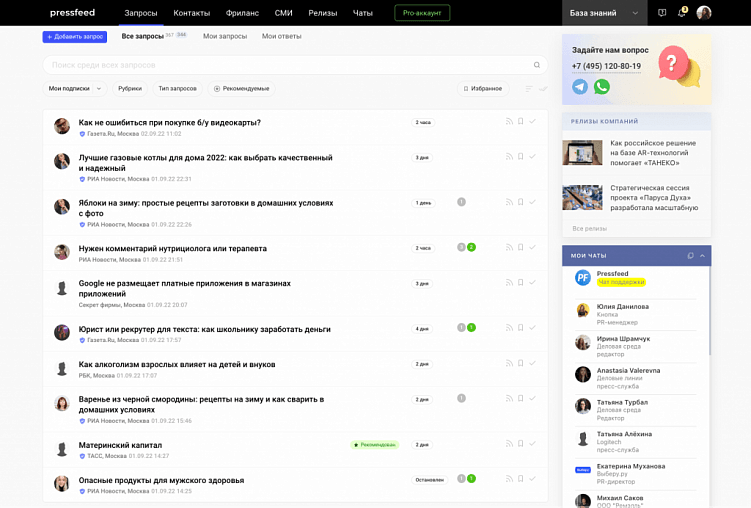This screenshot has height=508, width=751.
Task: Open request Опасные продукты для мужского здоровья
Action: pyautogui.click(x=161, y=480)
